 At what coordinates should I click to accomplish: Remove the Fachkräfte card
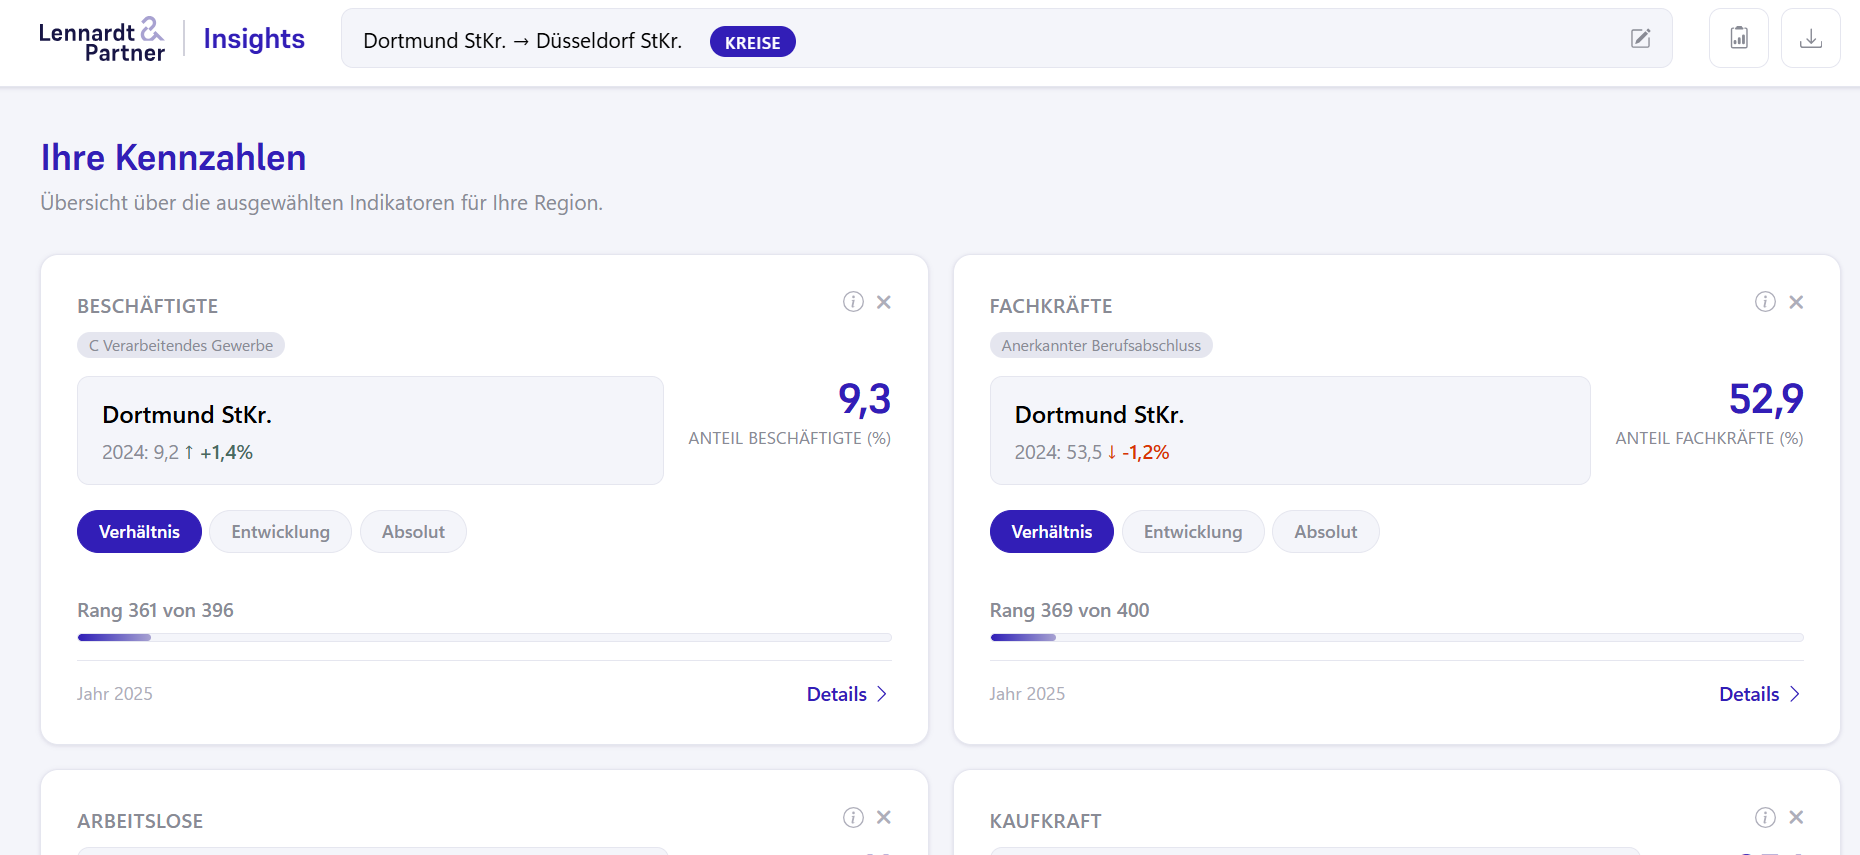coord(1796,302)
